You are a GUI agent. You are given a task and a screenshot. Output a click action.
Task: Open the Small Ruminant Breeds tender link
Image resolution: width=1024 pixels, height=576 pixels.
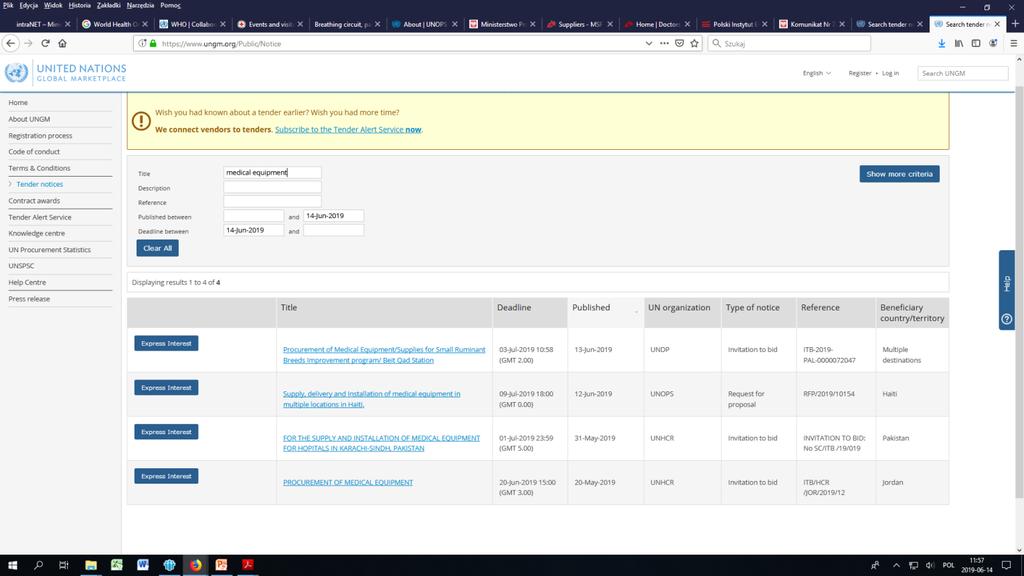click(x=384, y=355)
